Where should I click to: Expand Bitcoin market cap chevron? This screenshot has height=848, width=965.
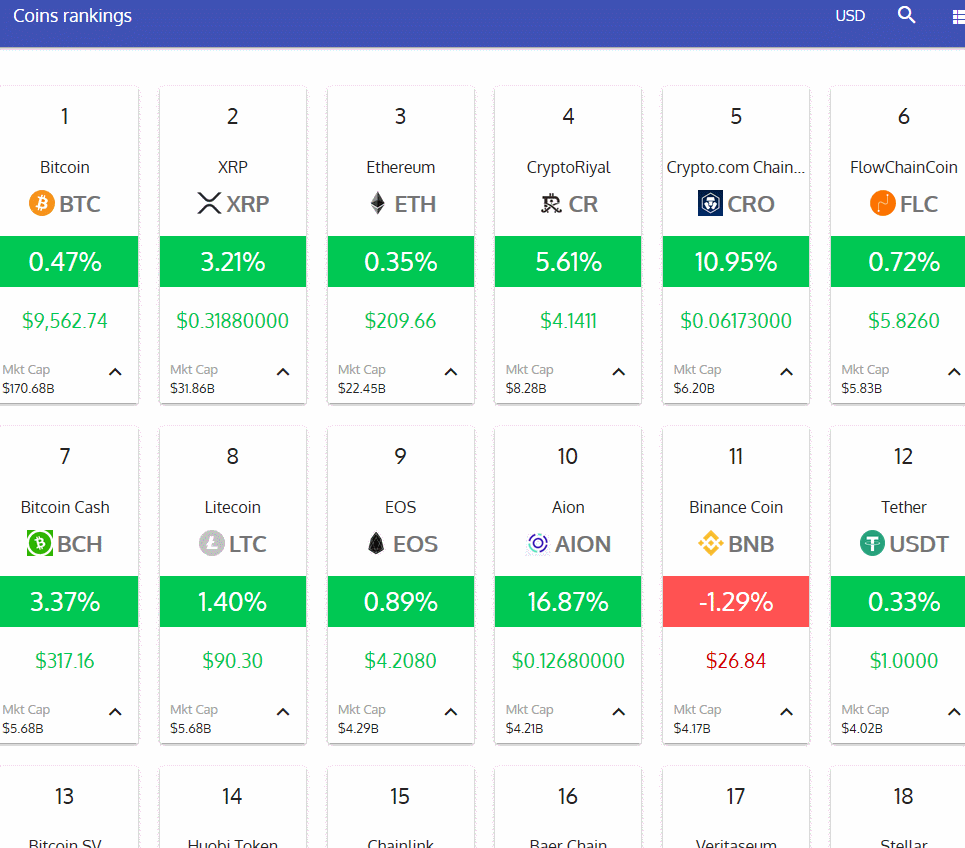point(115,372)
